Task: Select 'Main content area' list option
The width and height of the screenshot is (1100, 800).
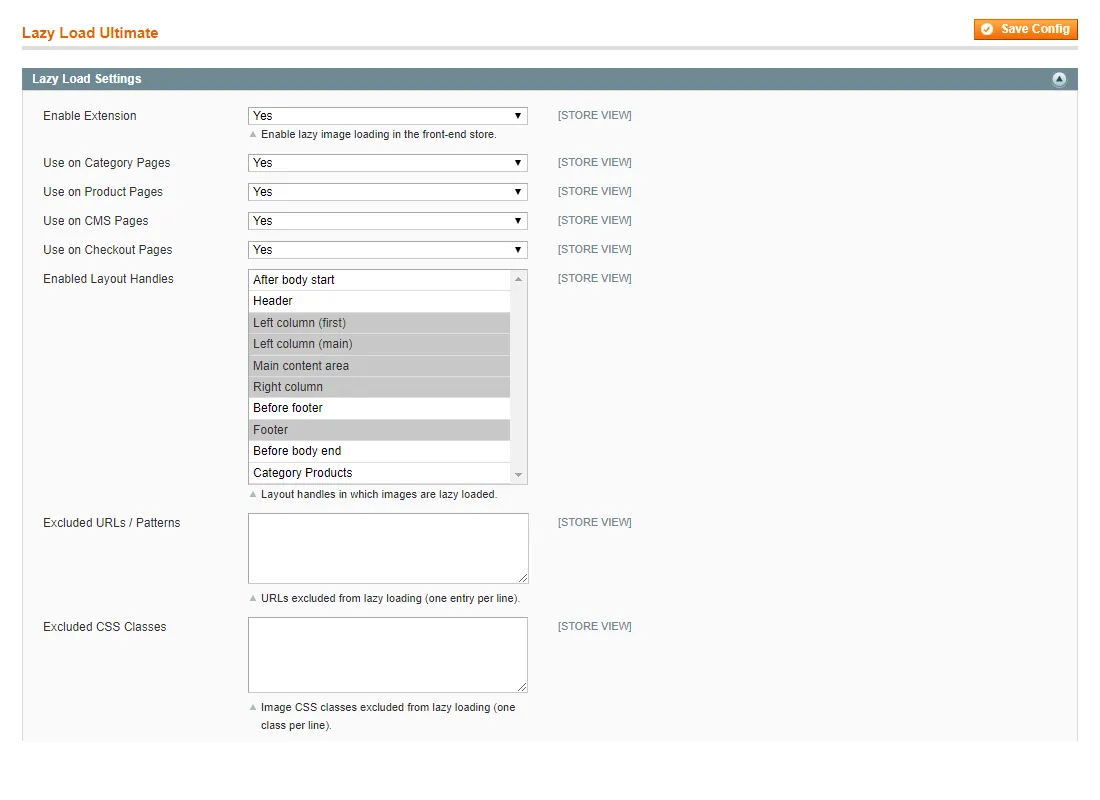Action: (x=379, y=366)
